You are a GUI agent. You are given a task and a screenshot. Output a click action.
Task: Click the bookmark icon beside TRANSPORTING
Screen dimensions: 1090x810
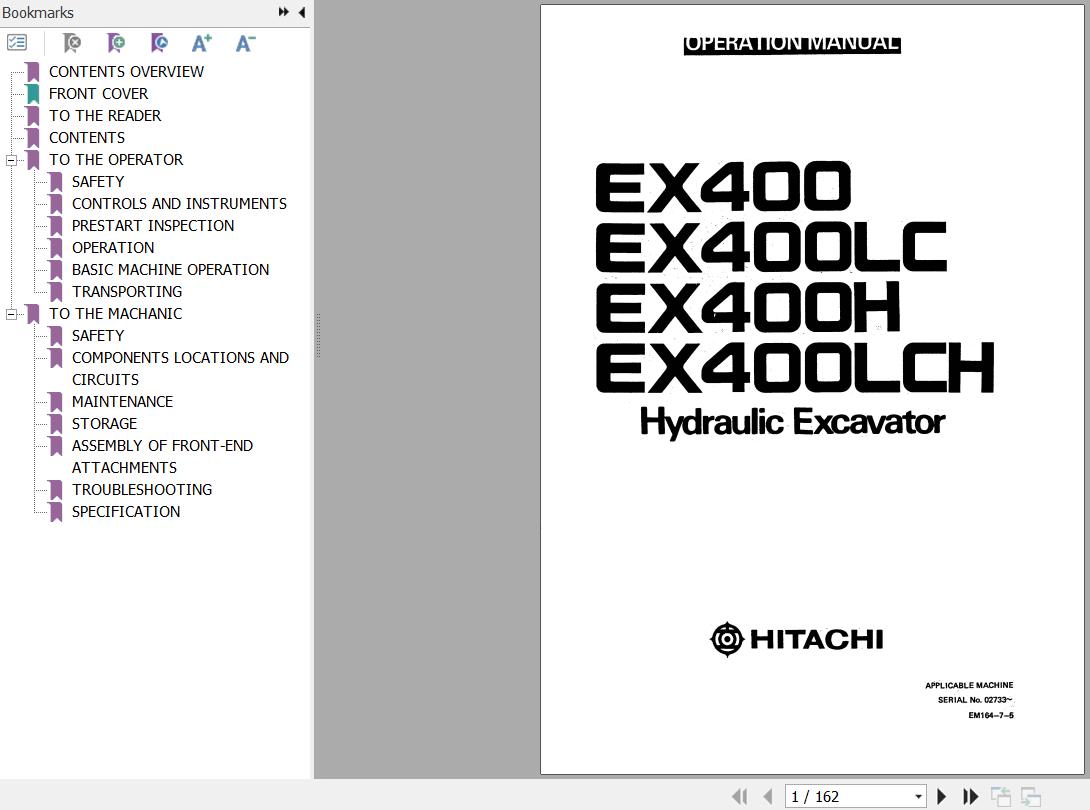(56, 292)
